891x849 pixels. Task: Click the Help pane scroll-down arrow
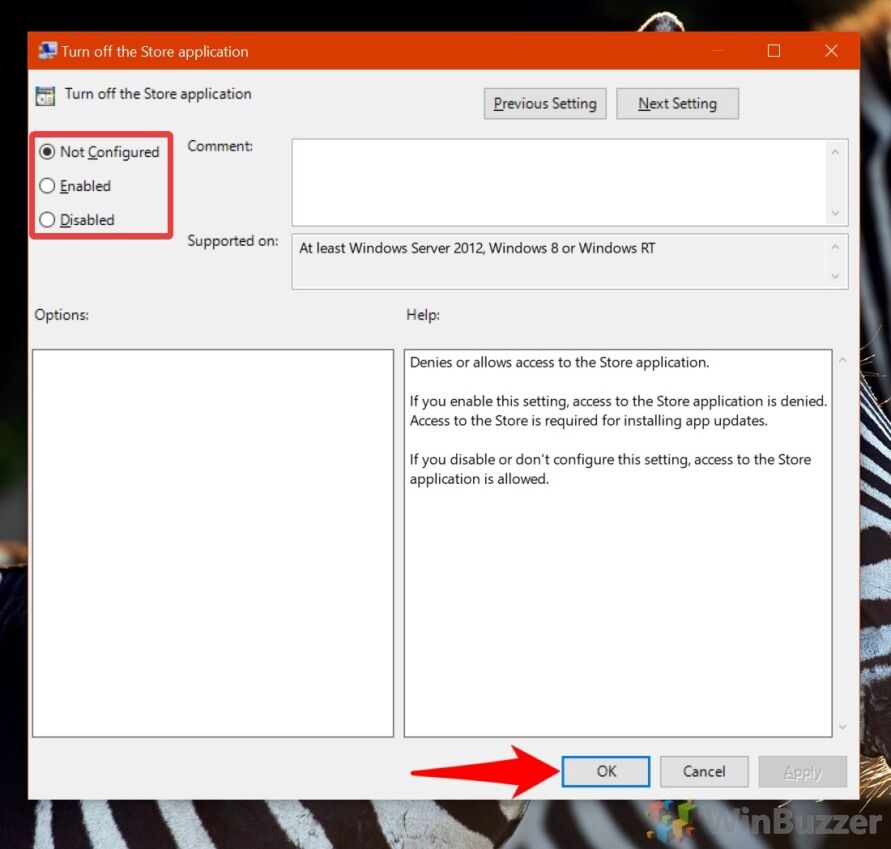(843, 727)
